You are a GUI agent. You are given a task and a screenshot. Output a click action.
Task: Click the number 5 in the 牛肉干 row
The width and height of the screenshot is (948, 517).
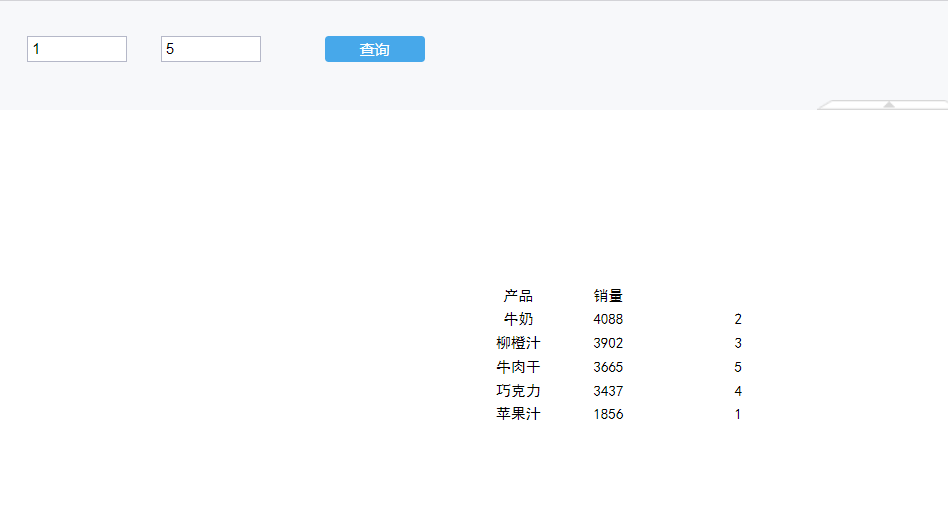pyautogui.click(x=738, y=367)
